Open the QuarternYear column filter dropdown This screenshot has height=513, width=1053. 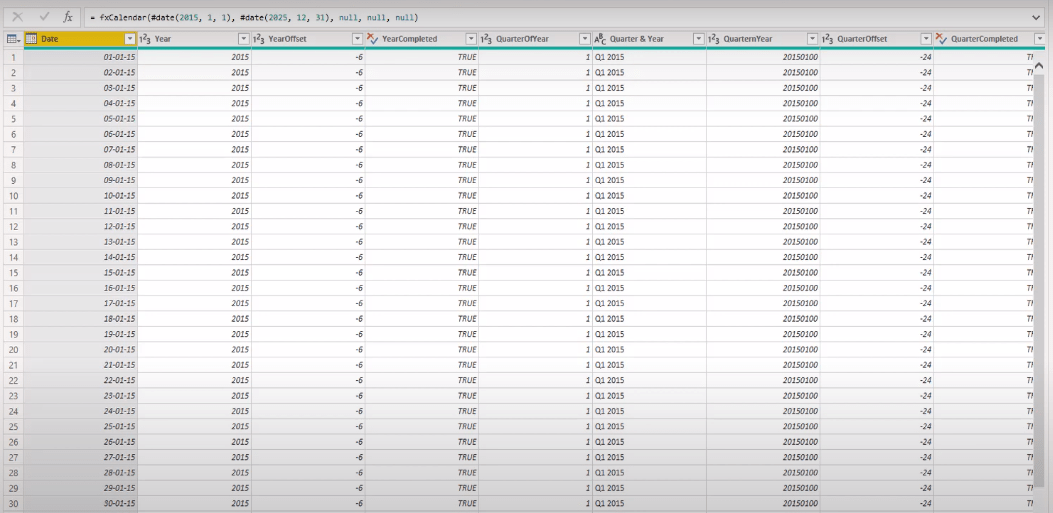point(812,39)
